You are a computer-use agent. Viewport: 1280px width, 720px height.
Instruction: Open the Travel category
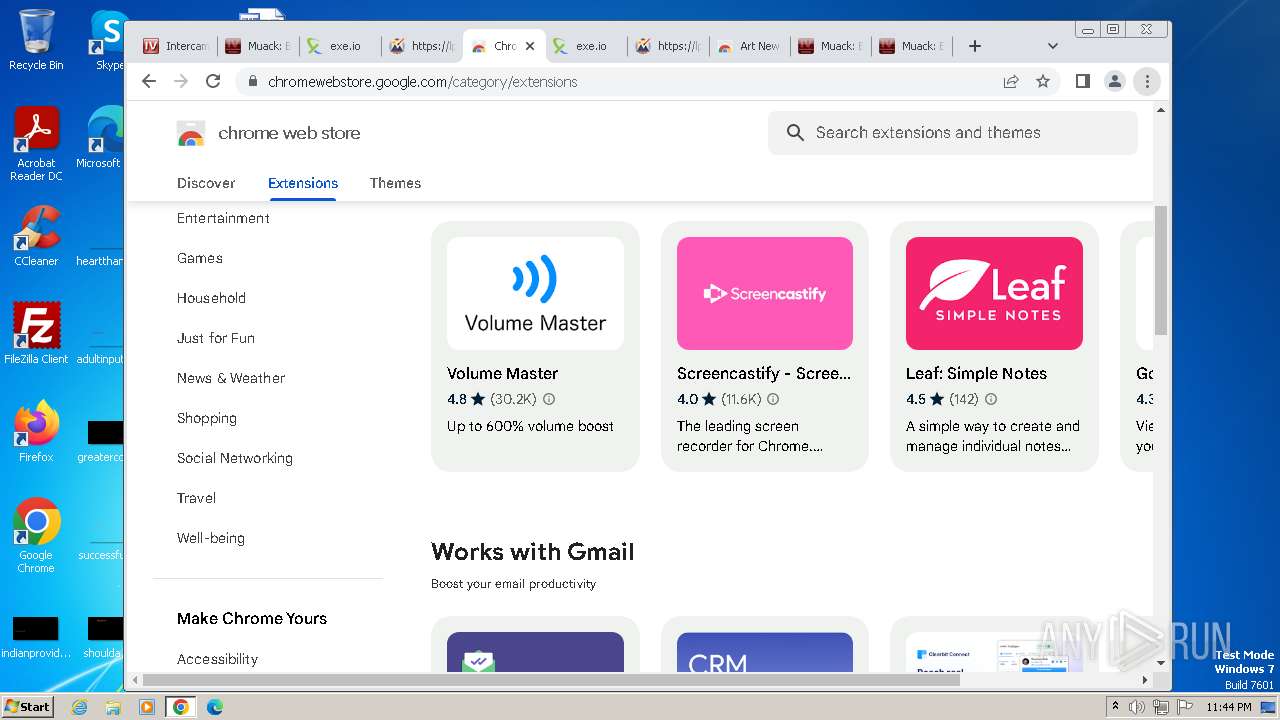pos(196,498)
